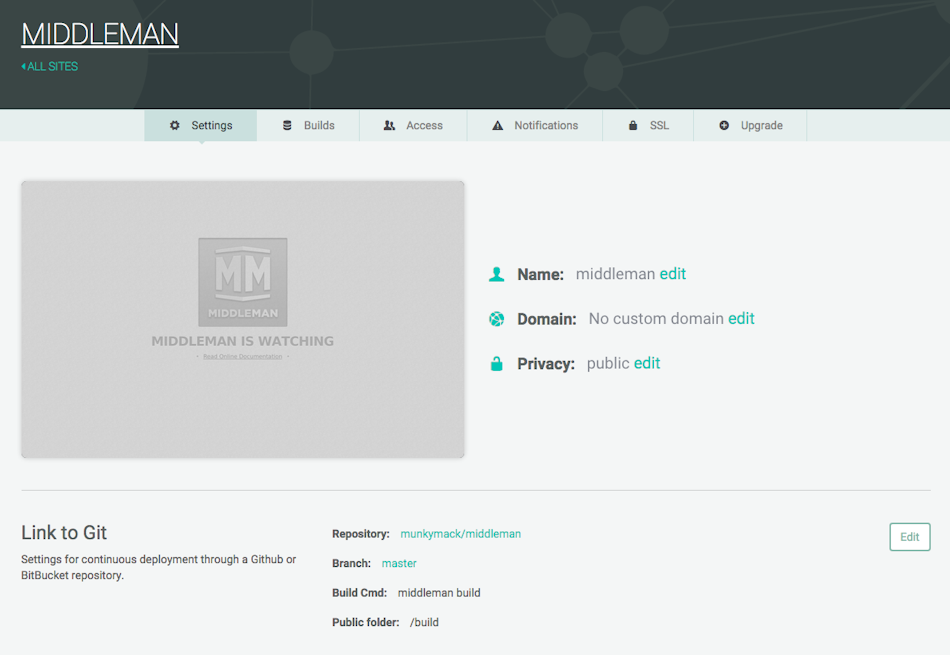The width and height of the screenshot is (950, 655).
Task: Click the gear icon on Settings tab
Action: [x=174, y=125]
